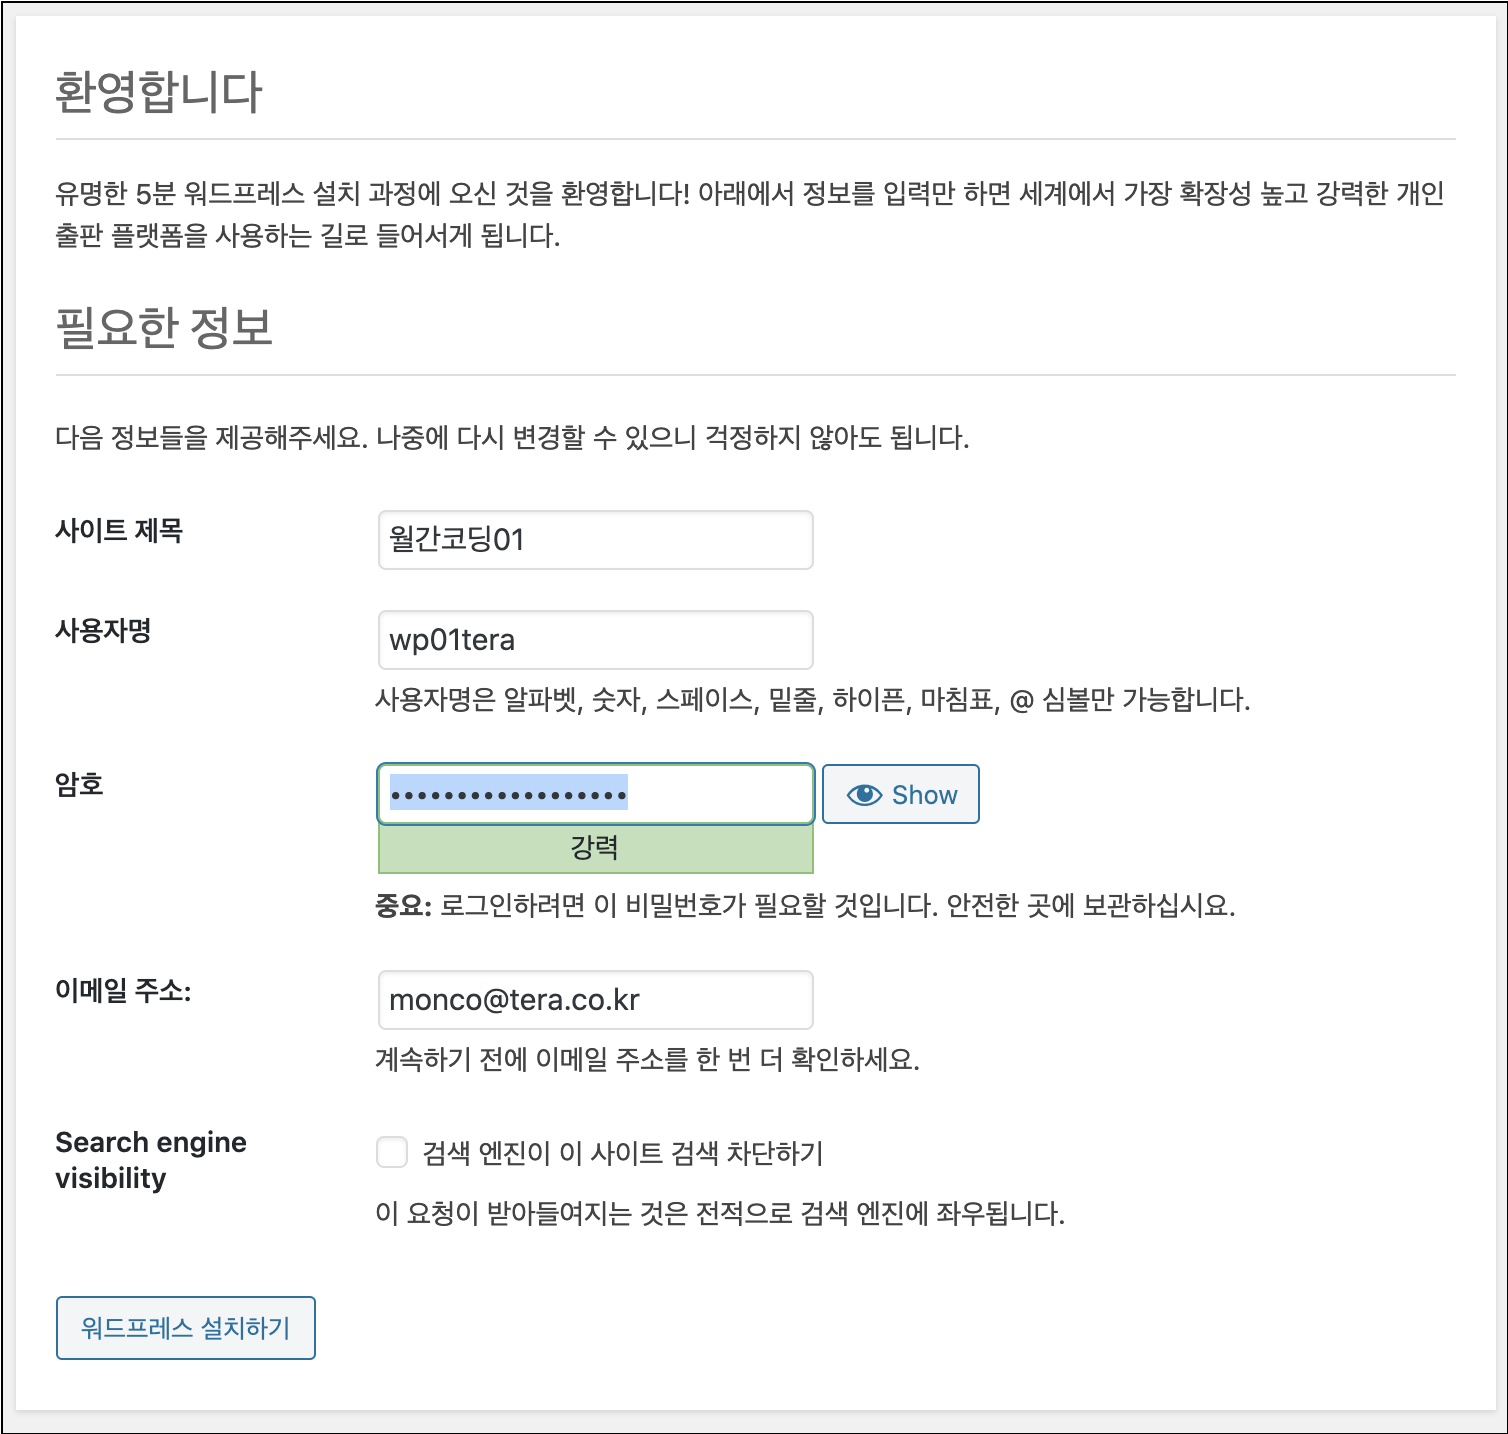1508x1434 pixels.
Task: Click the username hint text about 알파벳, 숫자
Action: (x=813, y=699)
